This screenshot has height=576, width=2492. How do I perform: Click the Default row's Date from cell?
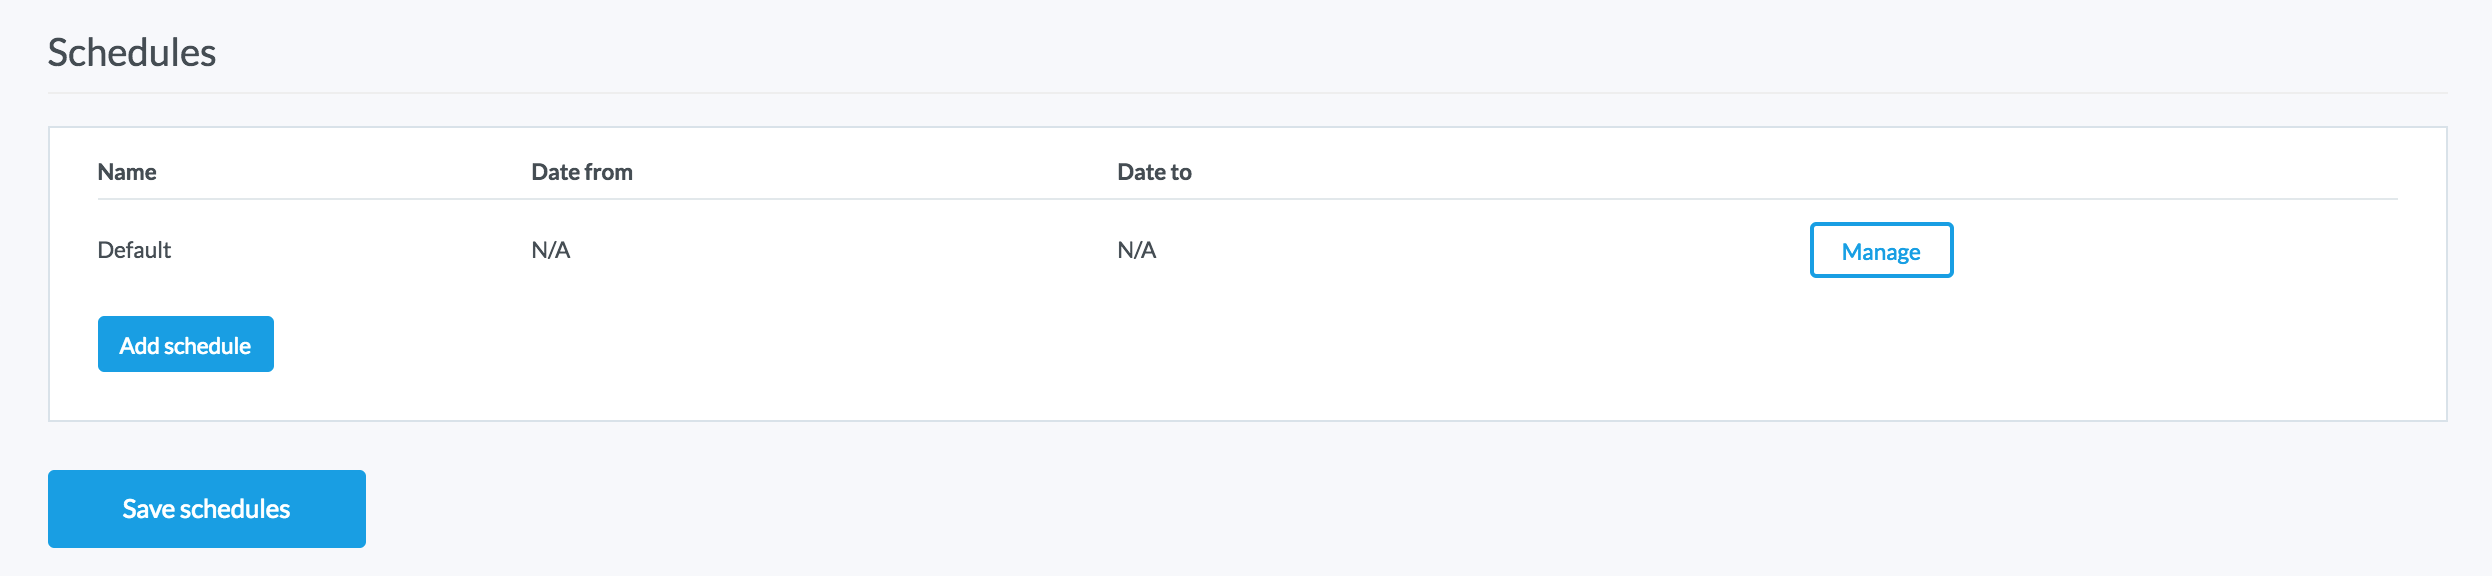click(x=551, y=250)
